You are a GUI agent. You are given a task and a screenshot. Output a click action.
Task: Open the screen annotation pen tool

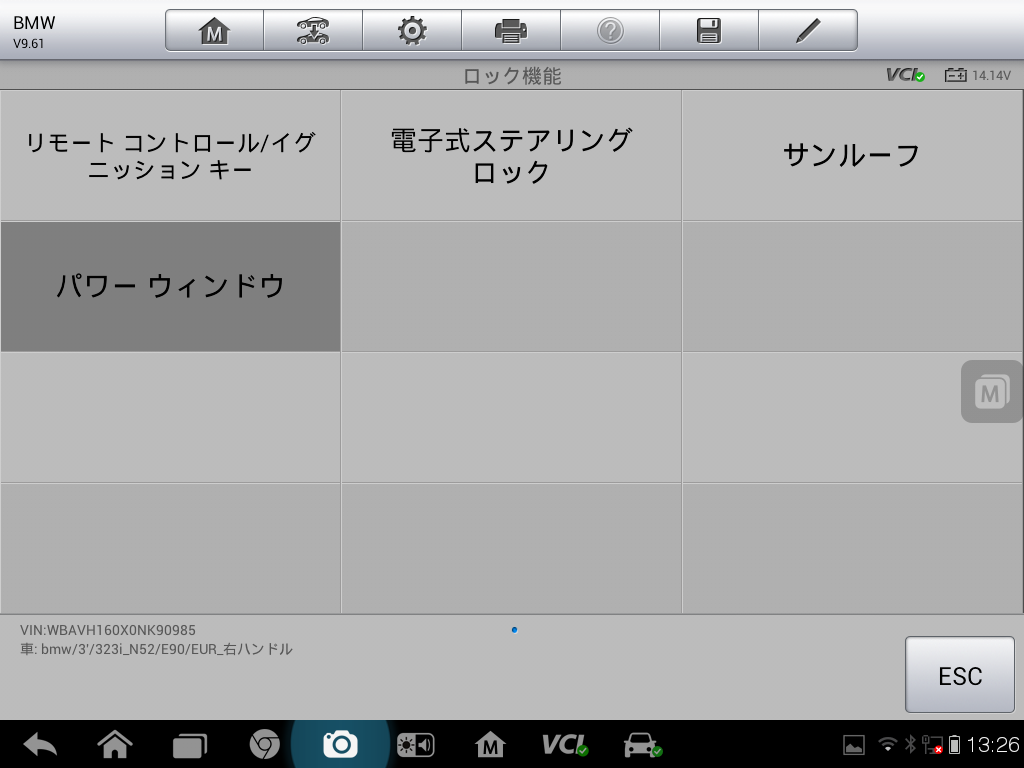pyautogui.click(x=808, y=29)
